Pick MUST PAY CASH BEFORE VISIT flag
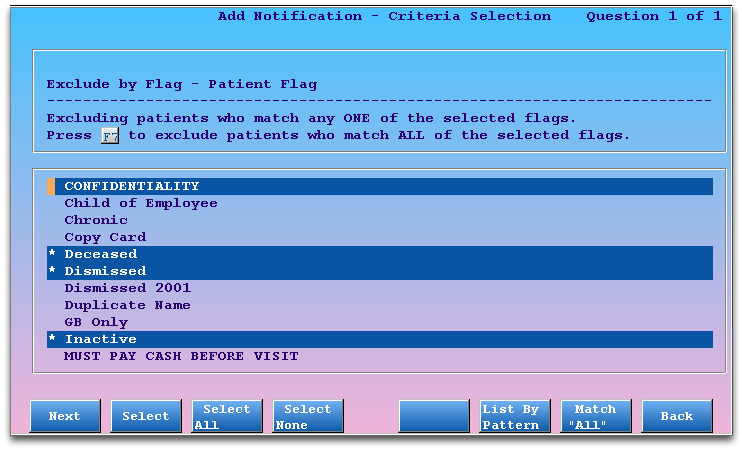742x449 pixels. [380, 357]
